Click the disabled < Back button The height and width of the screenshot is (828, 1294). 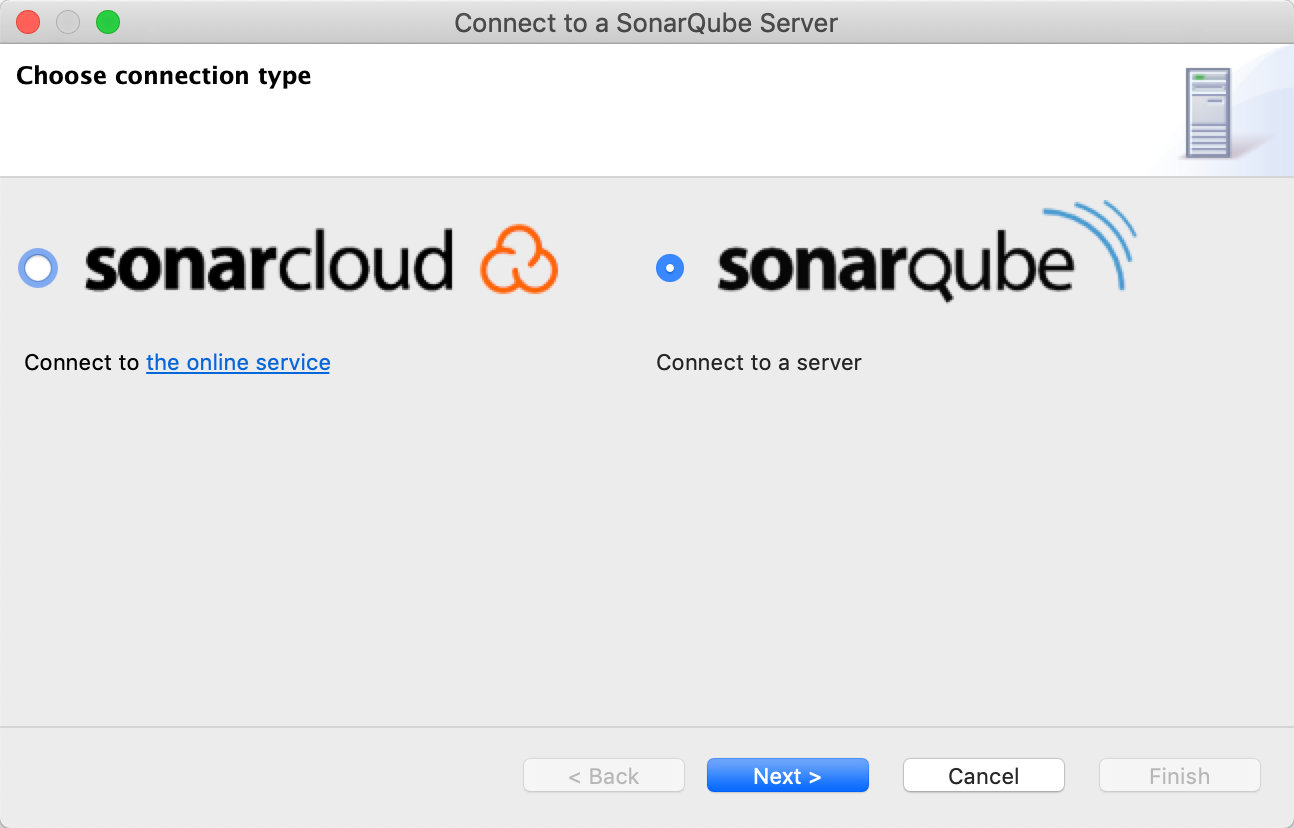click(603, 776)
